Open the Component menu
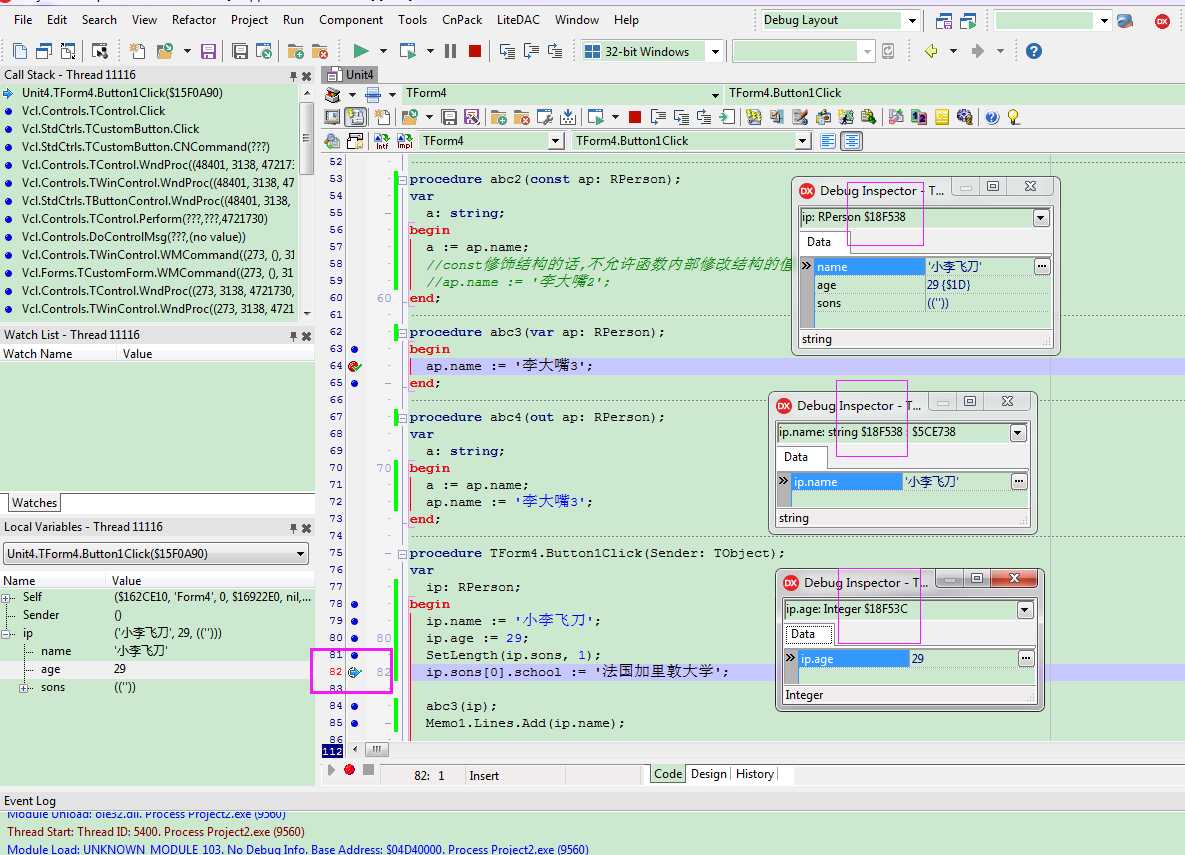The image size is (1185, 855). point(351,20)
